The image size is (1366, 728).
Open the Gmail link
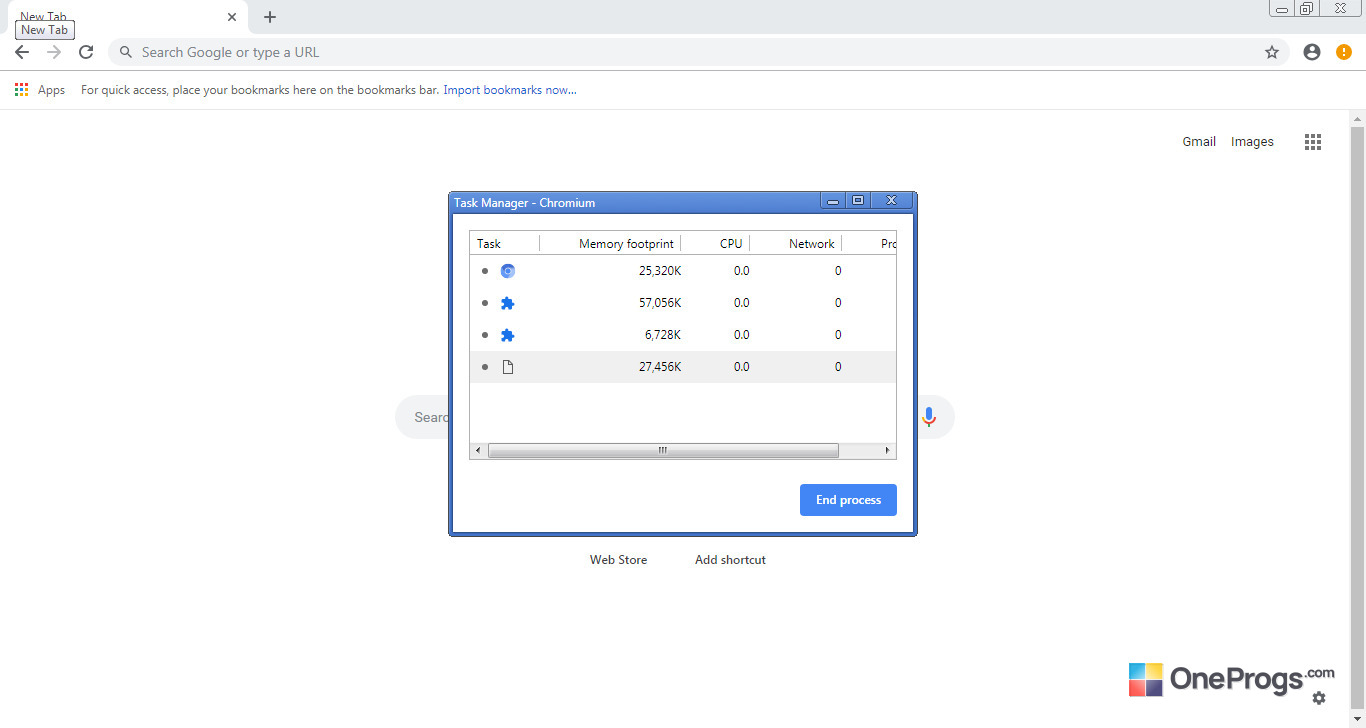click(x=1199, y=142)
